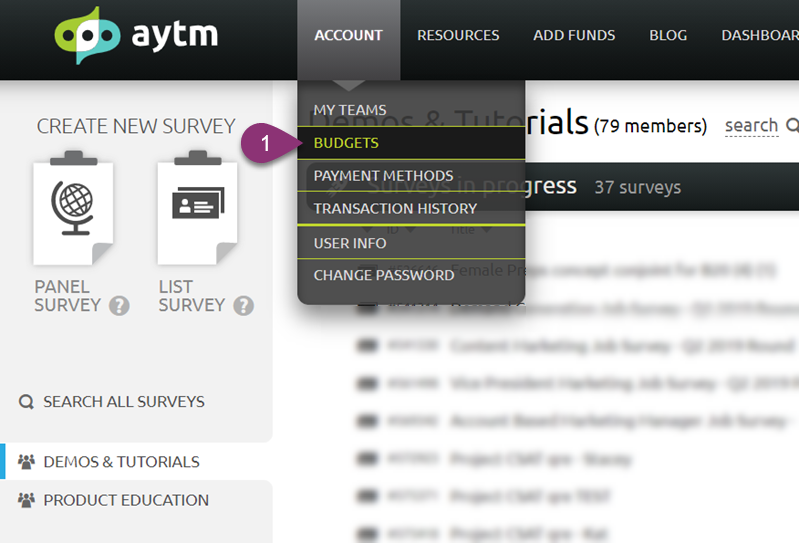The height and width of the screenshot is (543, 799).
Task: Open the Dashboard navigation item
Action: click(760, 35)
